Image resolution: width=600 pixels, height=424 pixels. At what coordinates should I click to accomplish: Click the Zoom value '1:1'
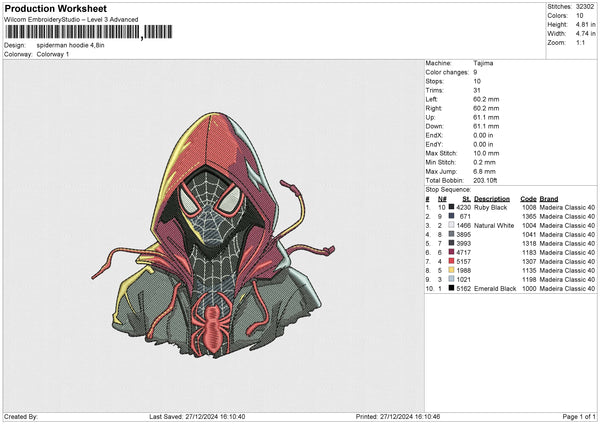coord(580,42)
